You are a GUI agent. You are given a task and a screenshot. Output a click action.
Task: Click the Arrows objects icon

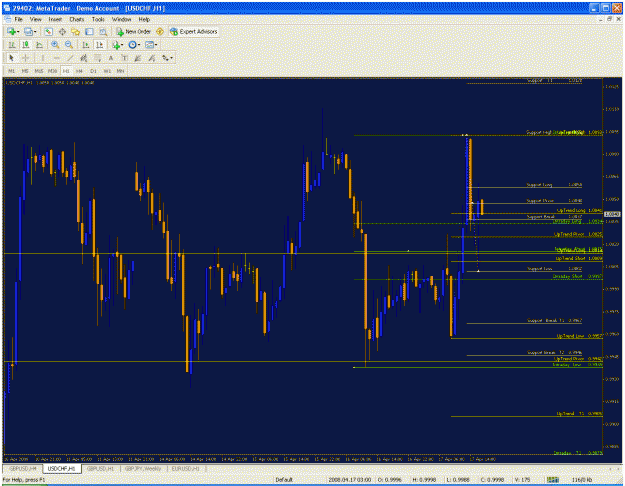(165, 58)
